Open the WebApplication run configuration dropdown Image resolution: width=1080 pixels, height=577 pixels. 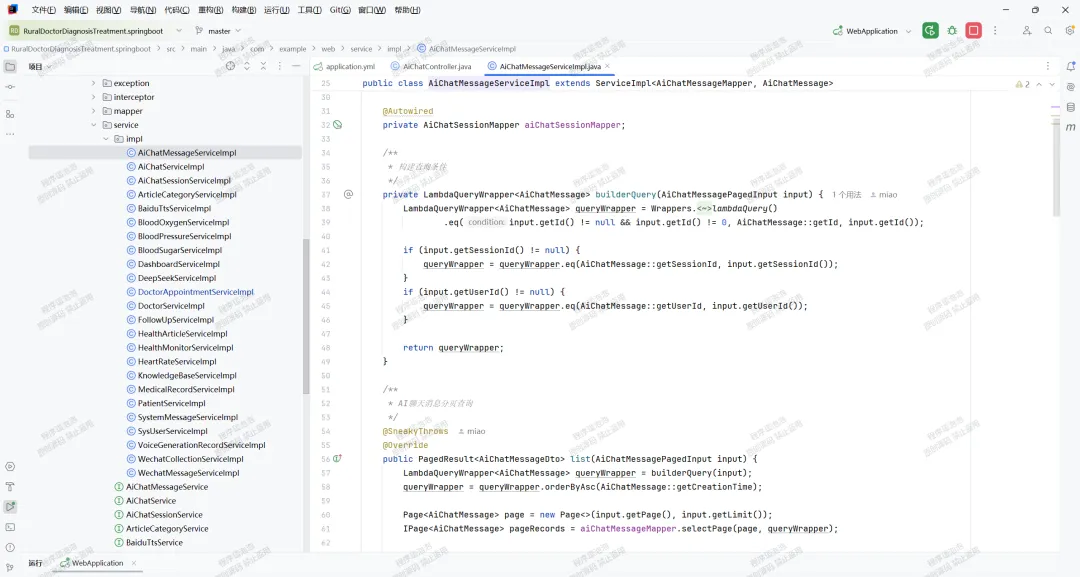(872, 31)
